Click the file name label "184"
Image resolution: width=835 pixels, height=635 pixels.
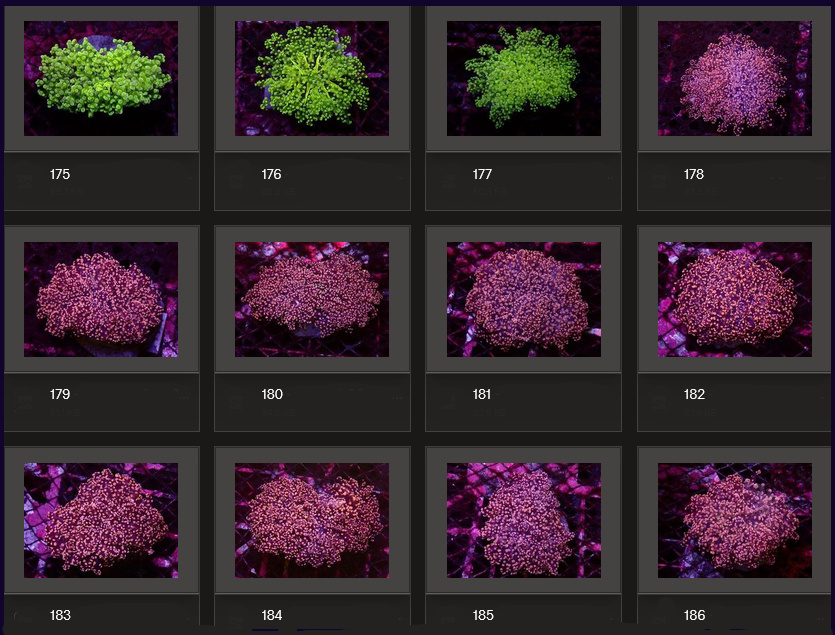[271, 615]
